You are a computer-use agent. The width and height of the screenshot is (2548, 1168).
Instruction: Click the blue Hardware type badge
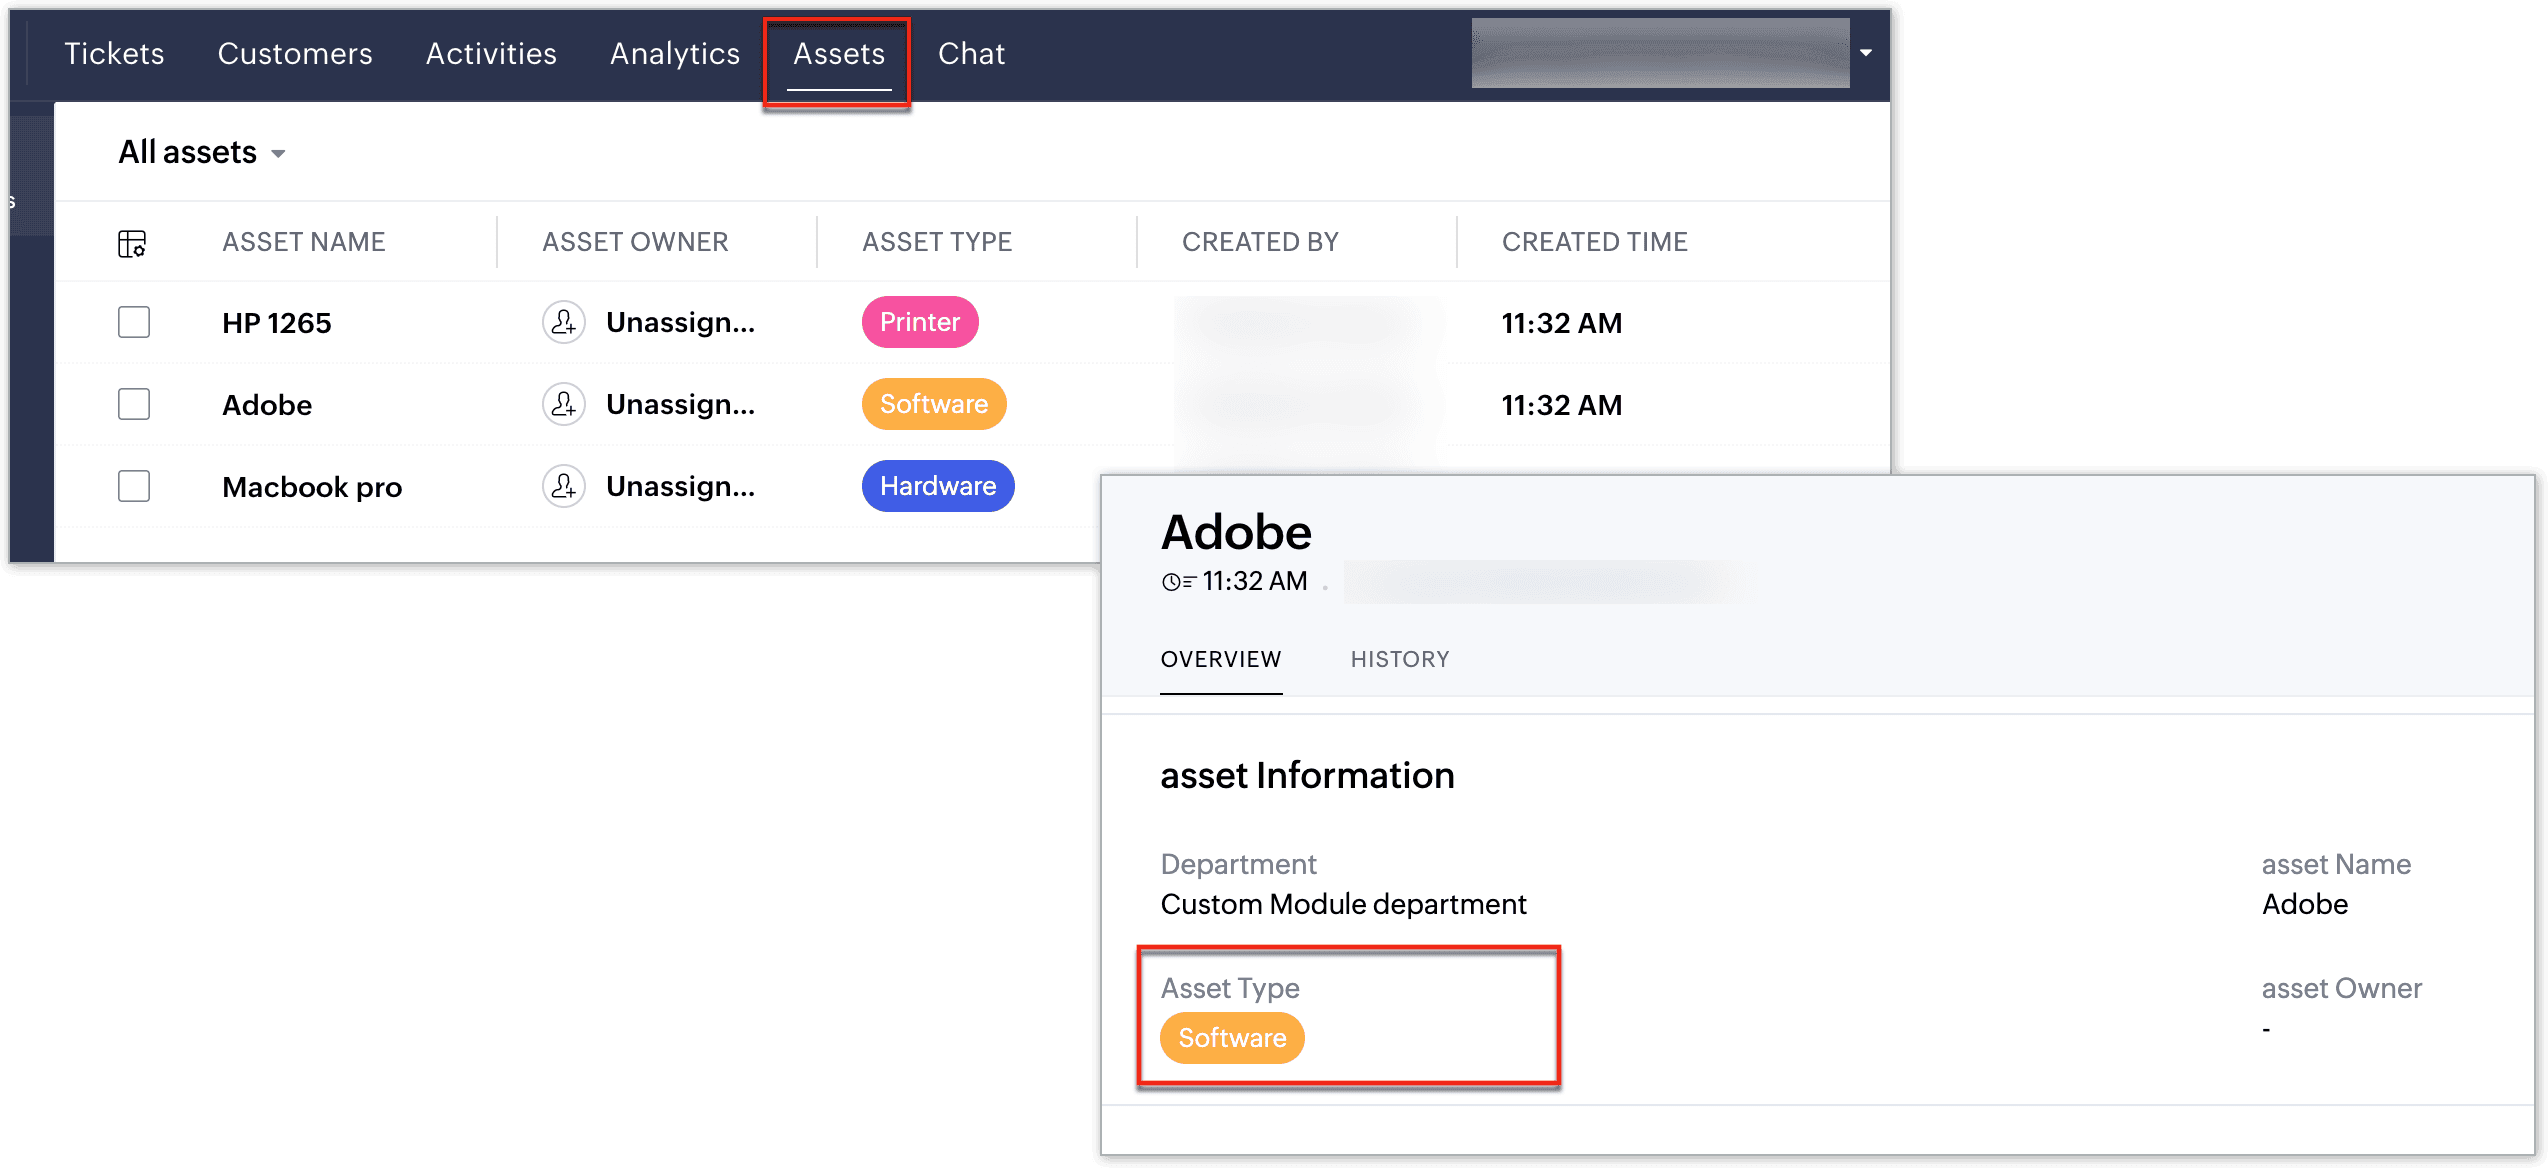click(x=937, y=486)
